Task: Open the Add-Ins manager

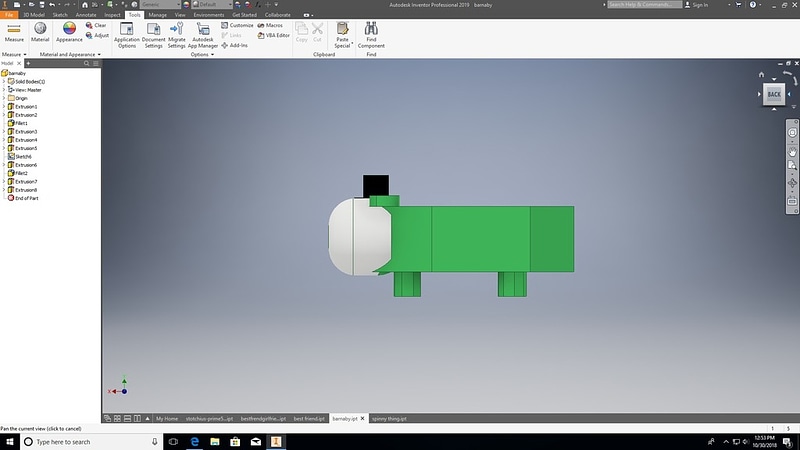Action: [235, 45]
